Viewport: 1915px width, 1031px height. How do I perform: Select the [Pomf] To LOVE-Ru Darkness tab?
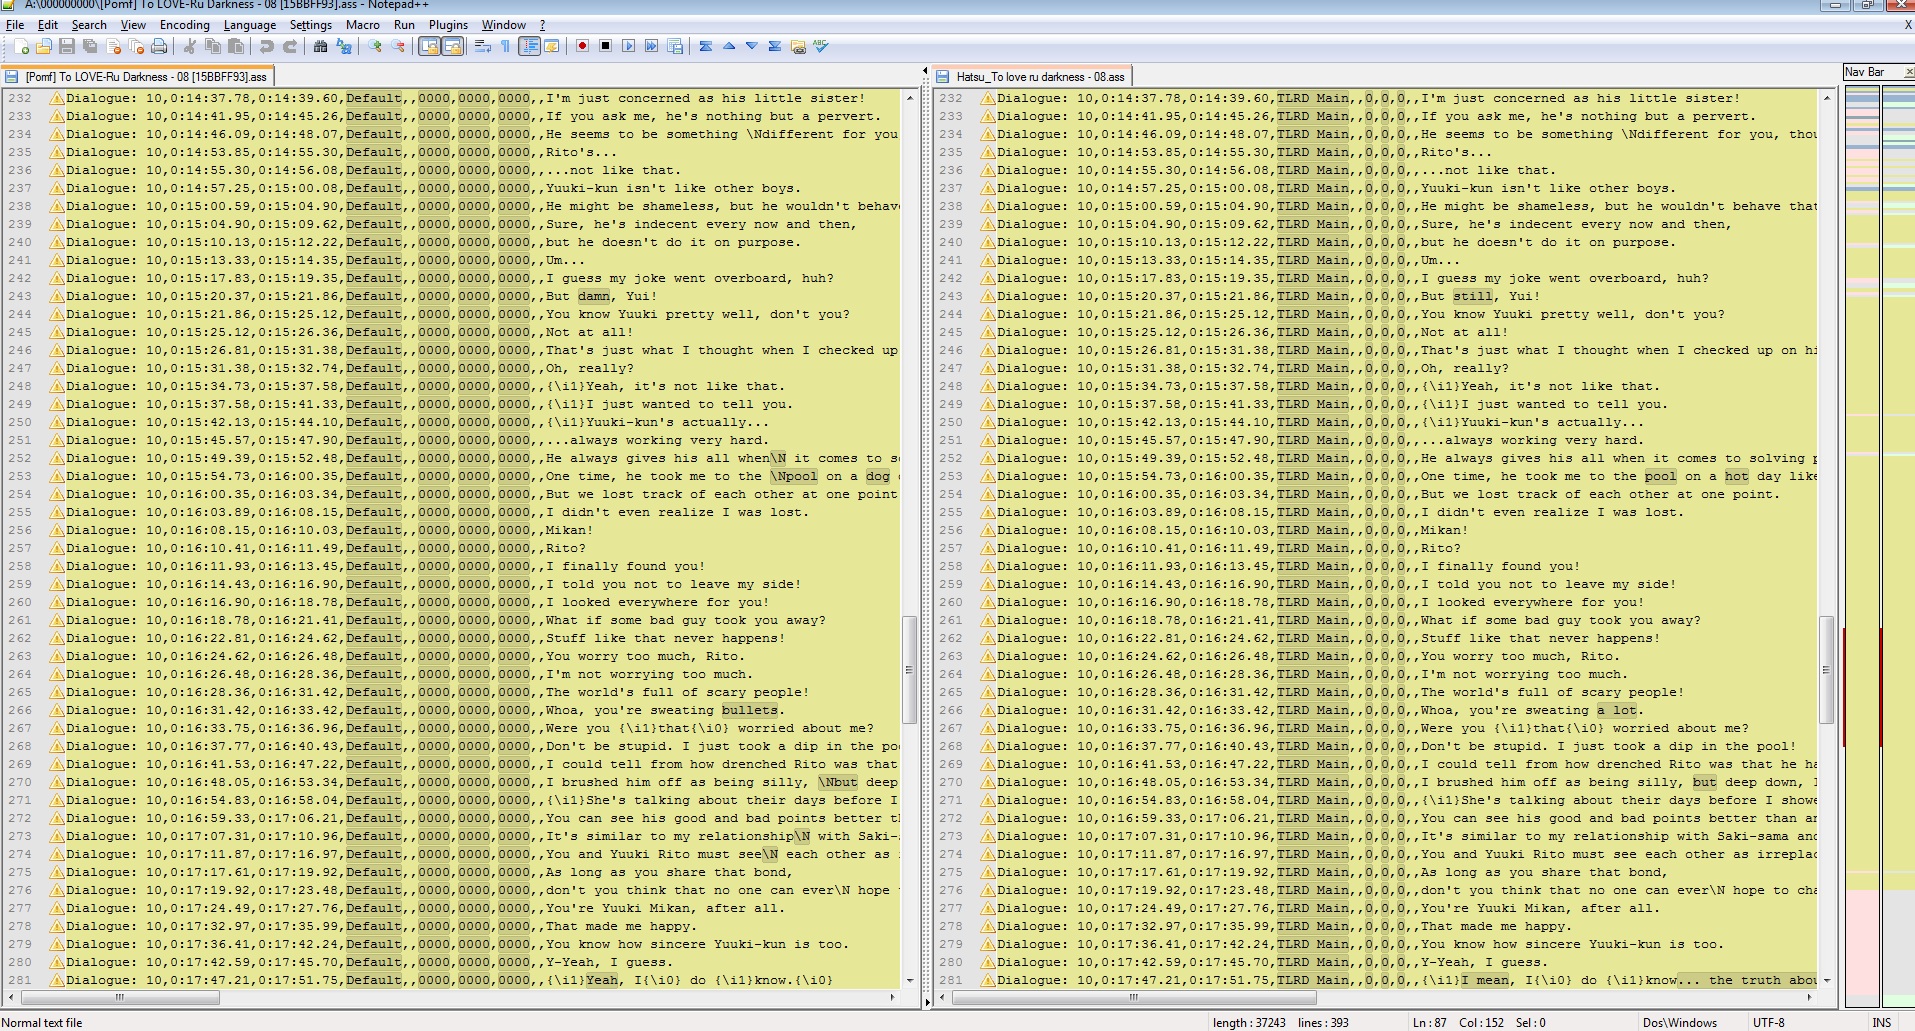click(x=138, y=77)
